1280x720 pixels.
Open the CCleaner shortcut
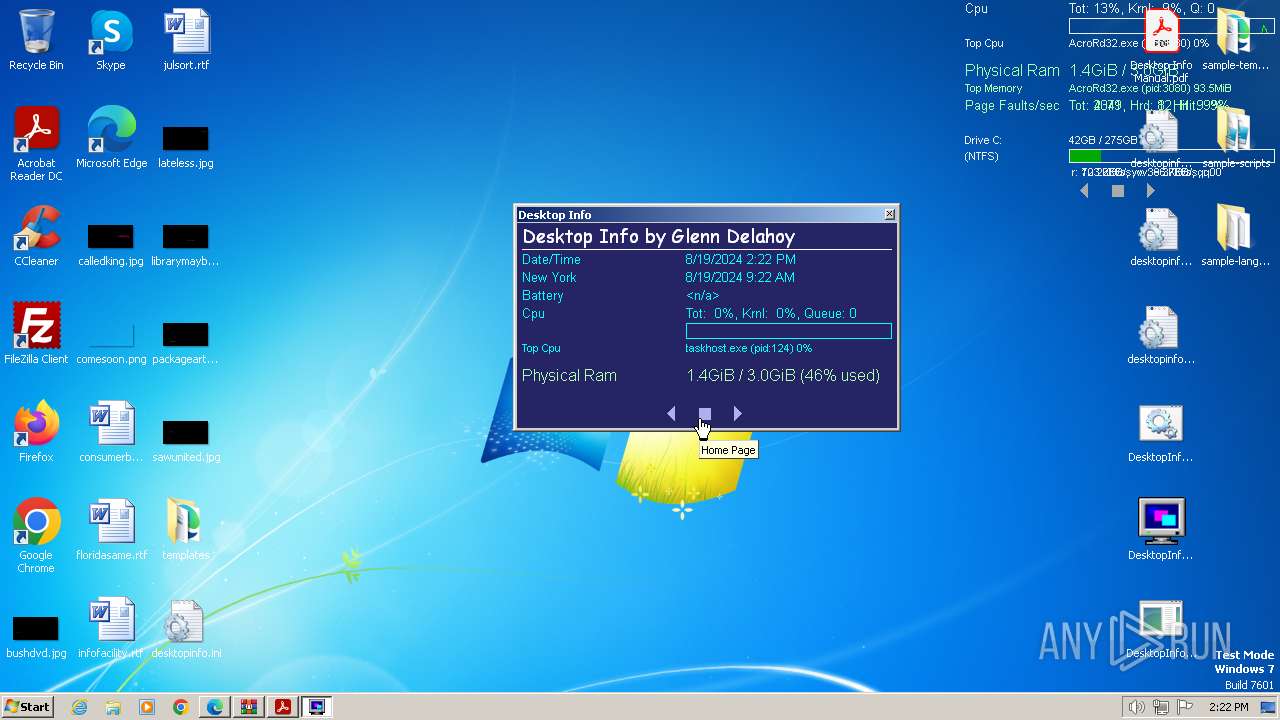36,237
